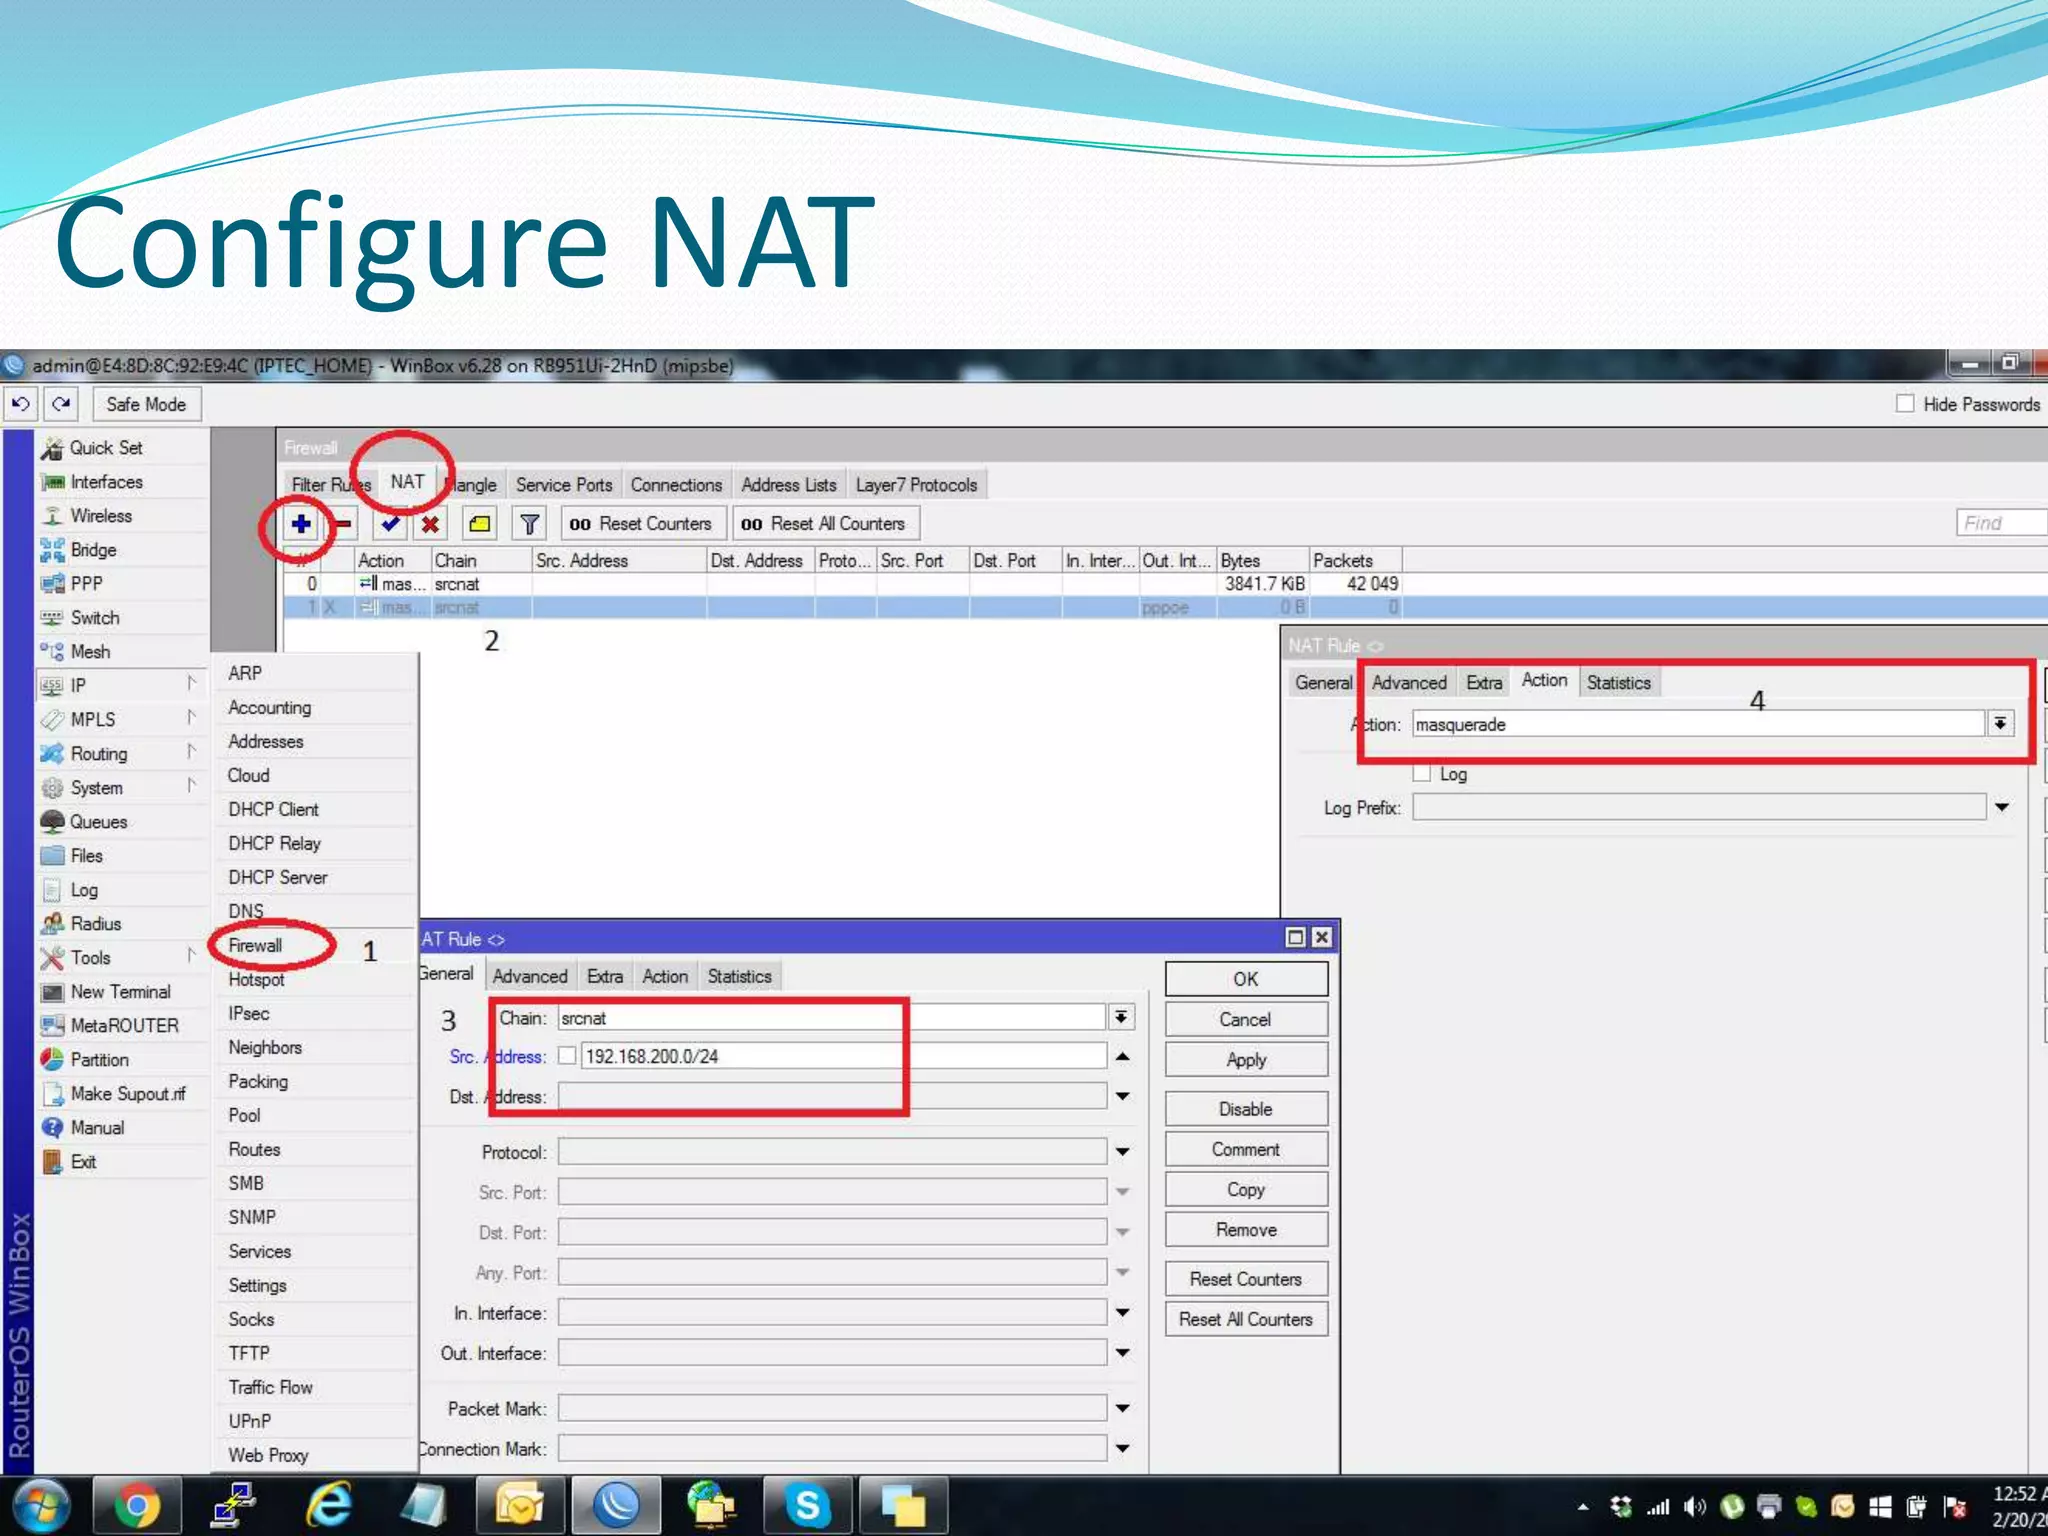This screenshot has height=1536, width=2048.
Task: Expand the Packet Mark field arrow
Action: tap(1123, 1409)
